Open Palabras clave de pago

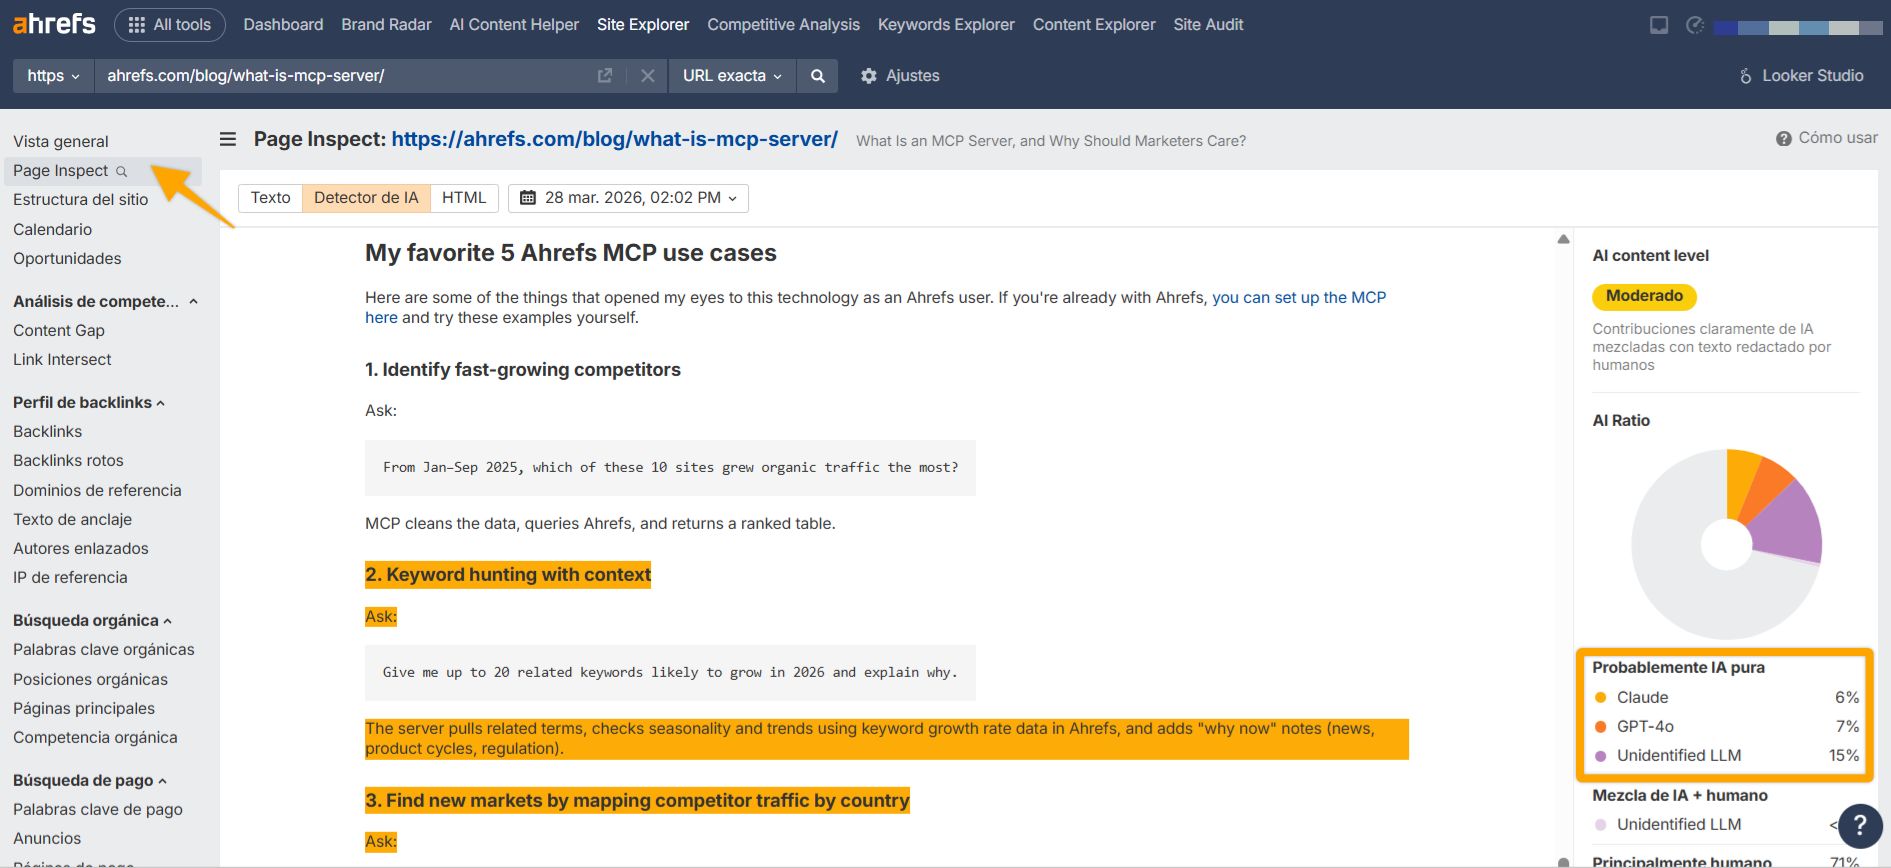tap(98, 810)
